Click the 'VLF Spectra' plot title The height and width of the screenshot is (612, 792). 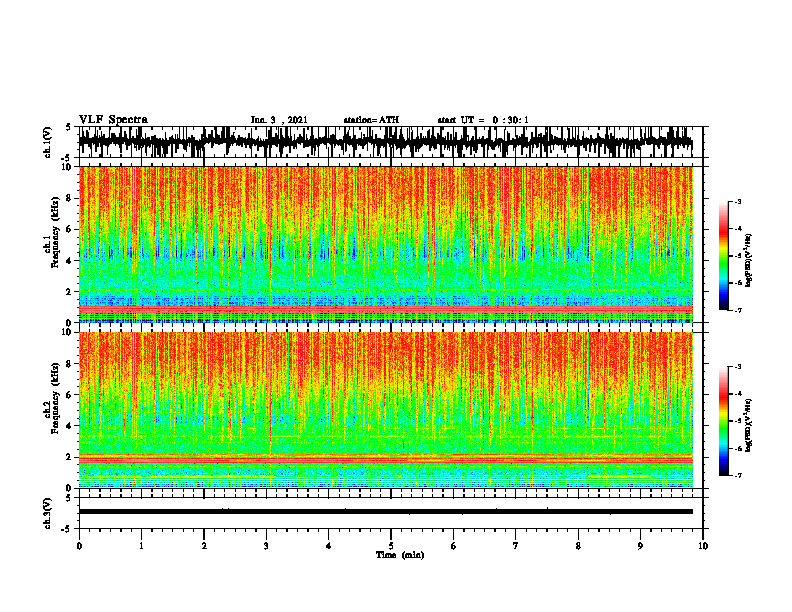[113, 120]
